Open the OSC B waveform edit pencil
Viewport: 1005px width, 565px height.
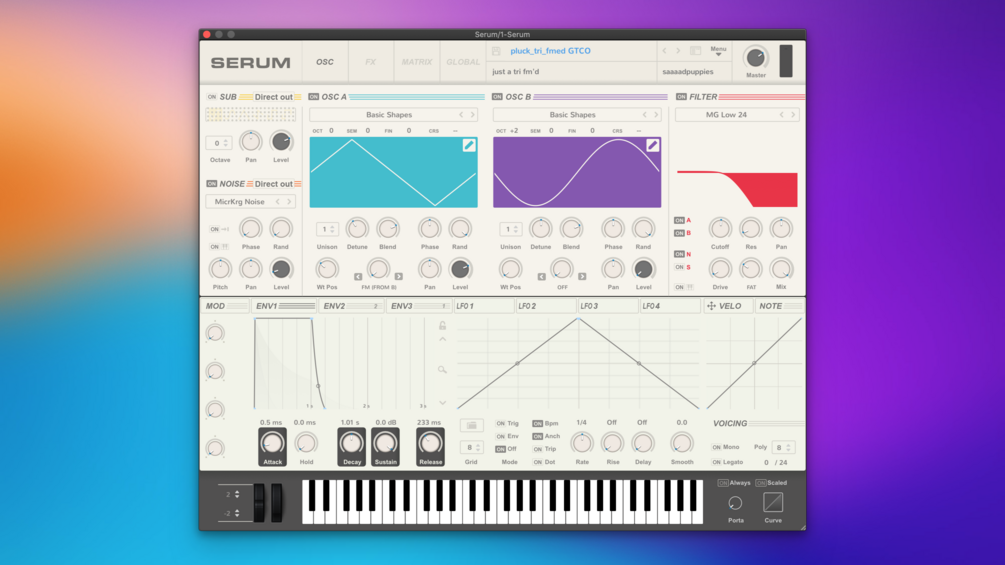point(652,145)
